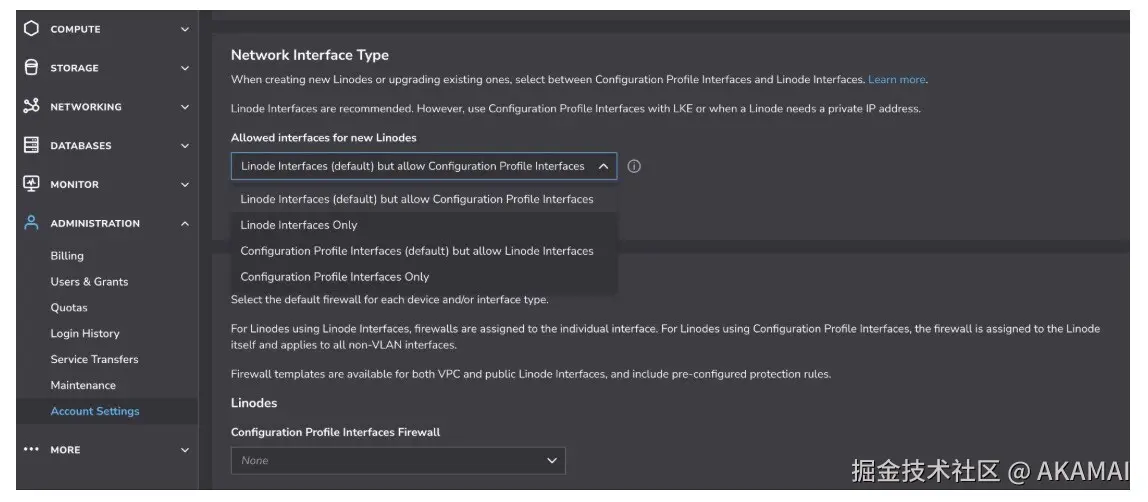Follow the Learn more link
The image size is (1148, 502).
pos(896,79)
